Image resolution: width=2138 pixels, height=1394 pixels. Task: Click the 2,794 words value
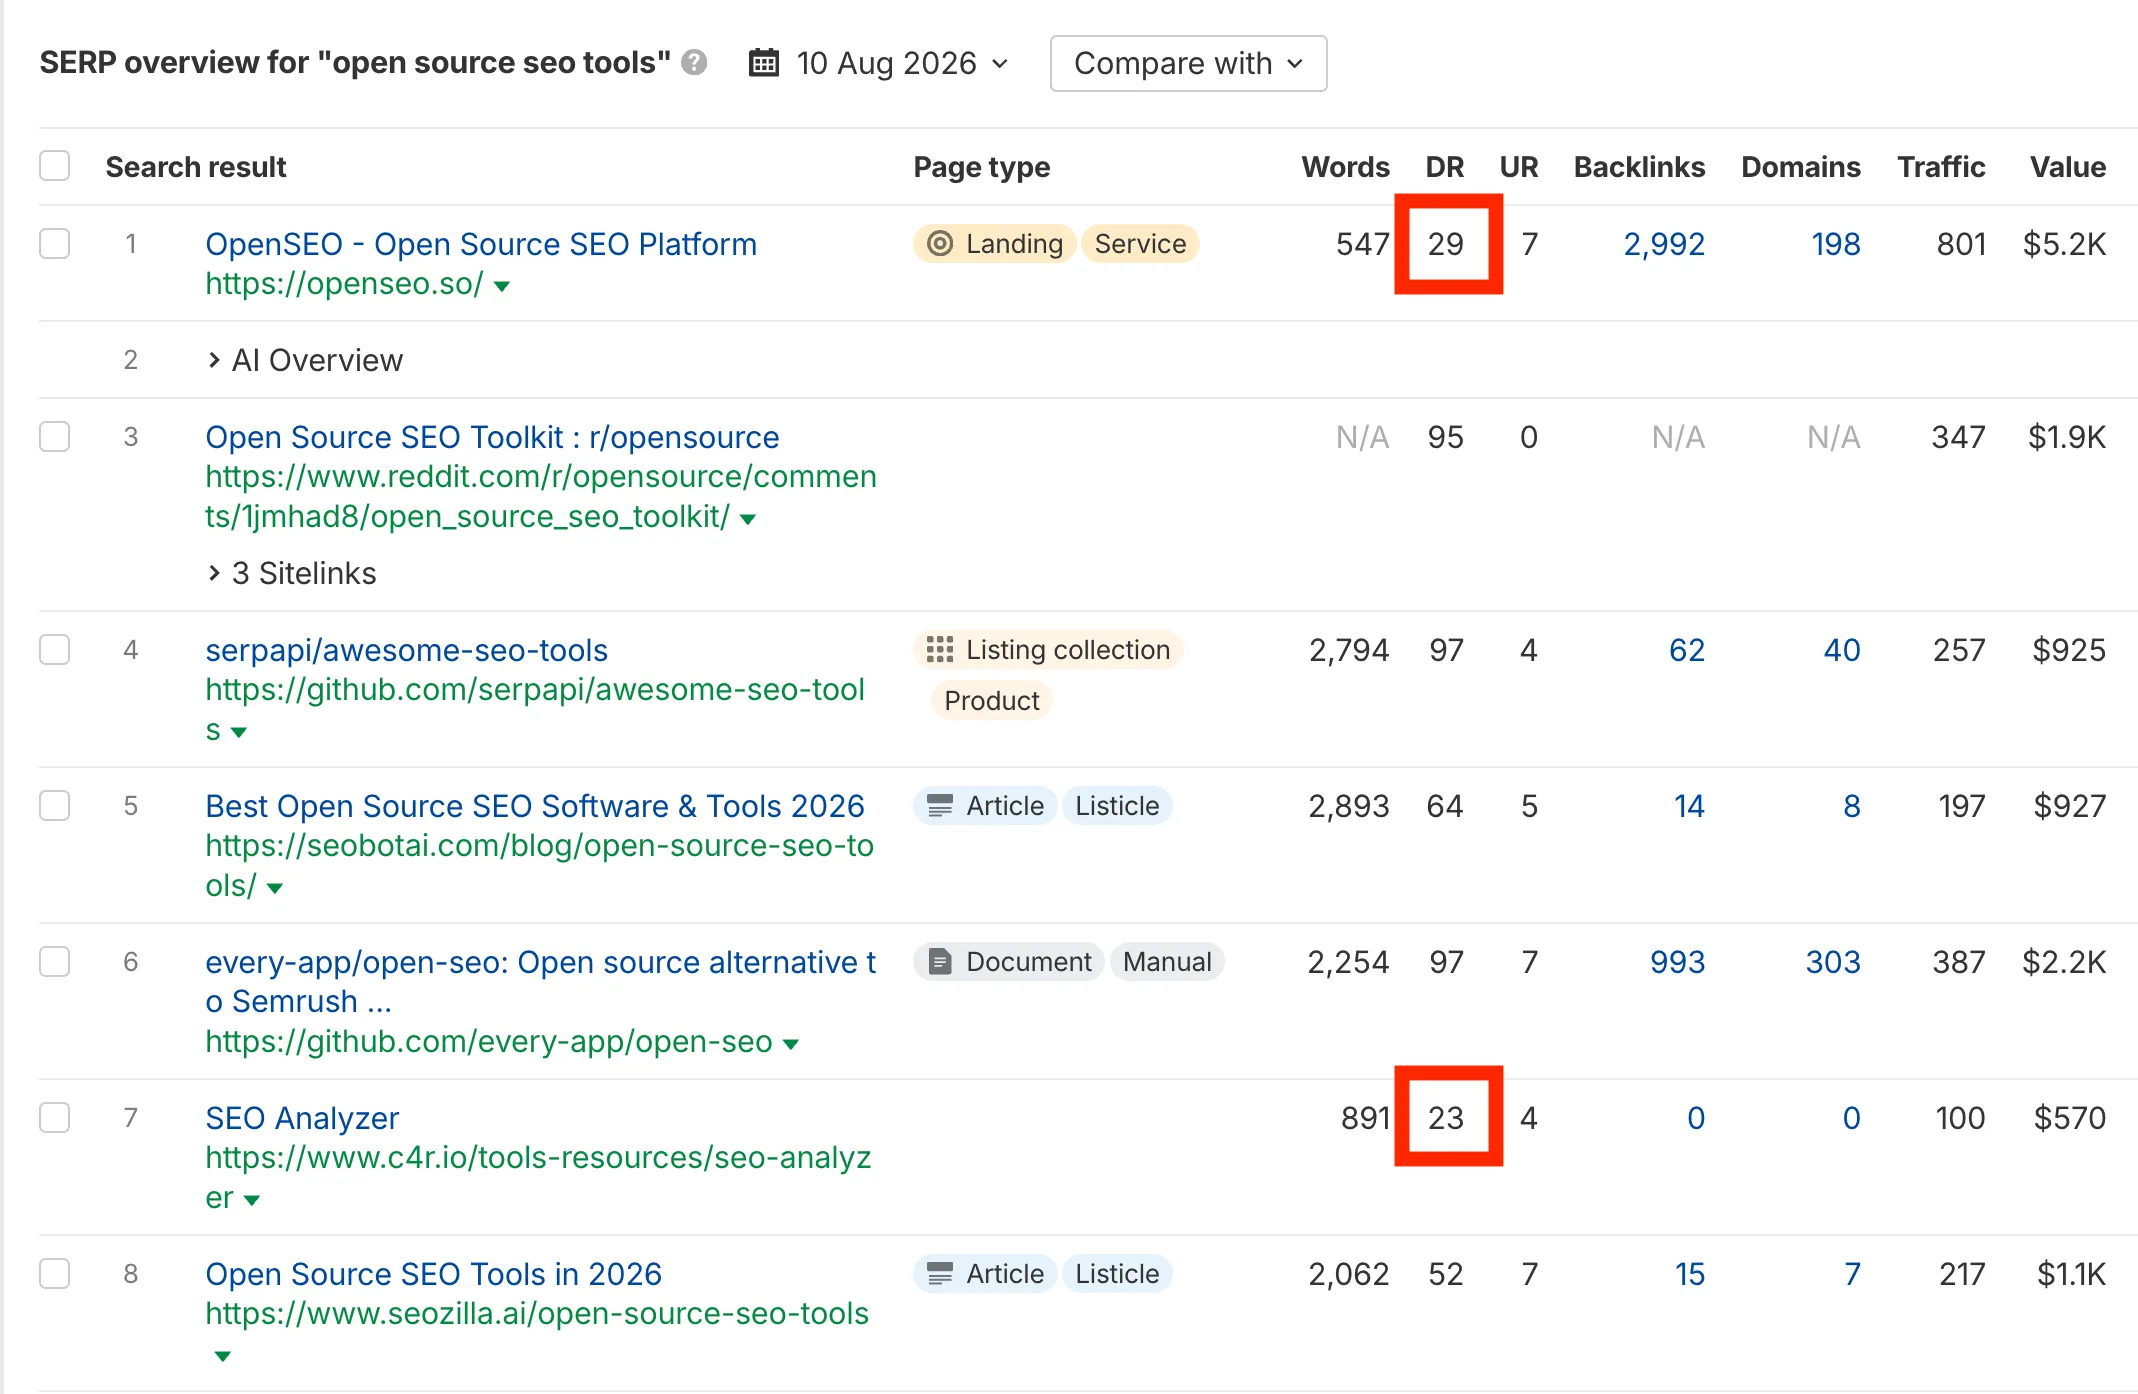click(1349, 650)
